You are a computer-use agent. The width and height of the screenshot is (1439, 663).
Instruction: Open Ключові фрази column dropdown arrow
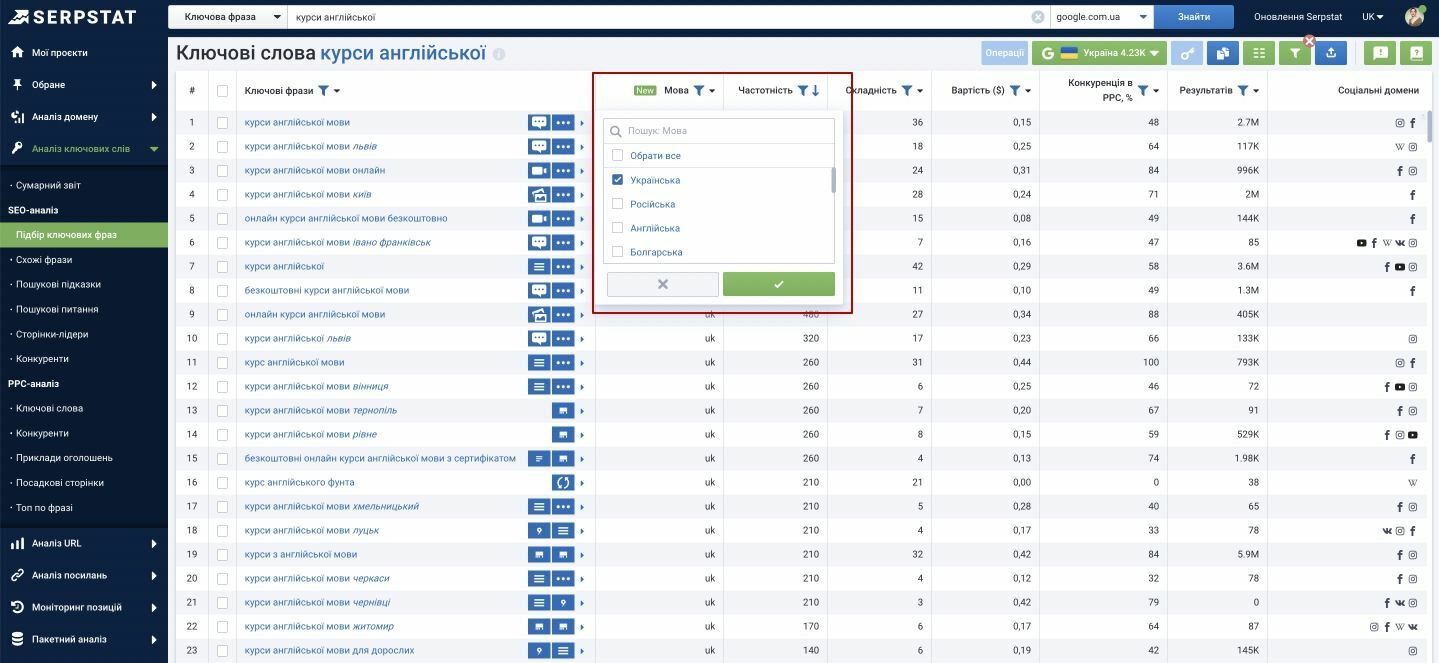point(337,91)
